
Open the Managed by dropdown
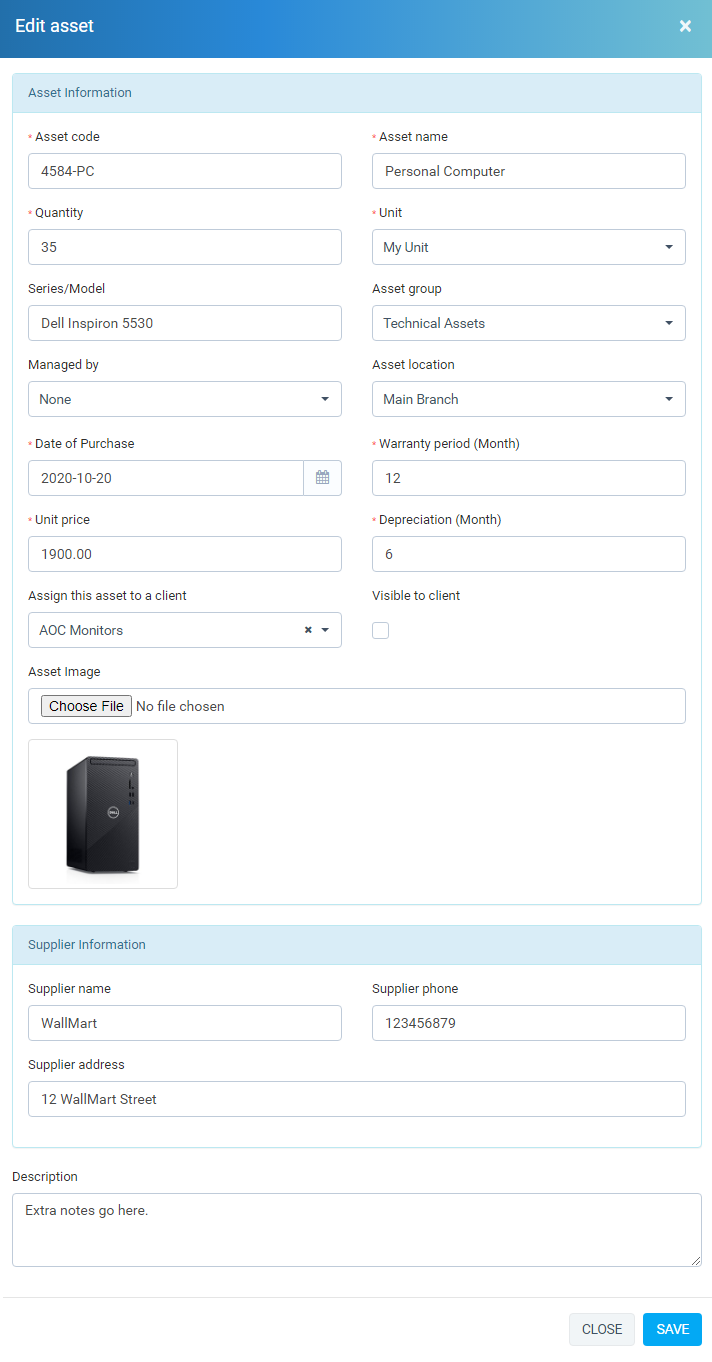(184, 399)
